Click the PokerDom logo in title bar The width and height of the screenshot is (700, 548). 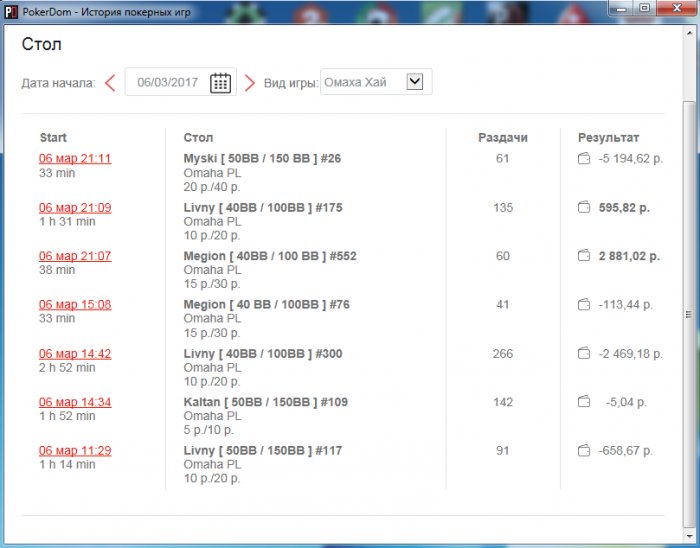(x=10, y=12)
